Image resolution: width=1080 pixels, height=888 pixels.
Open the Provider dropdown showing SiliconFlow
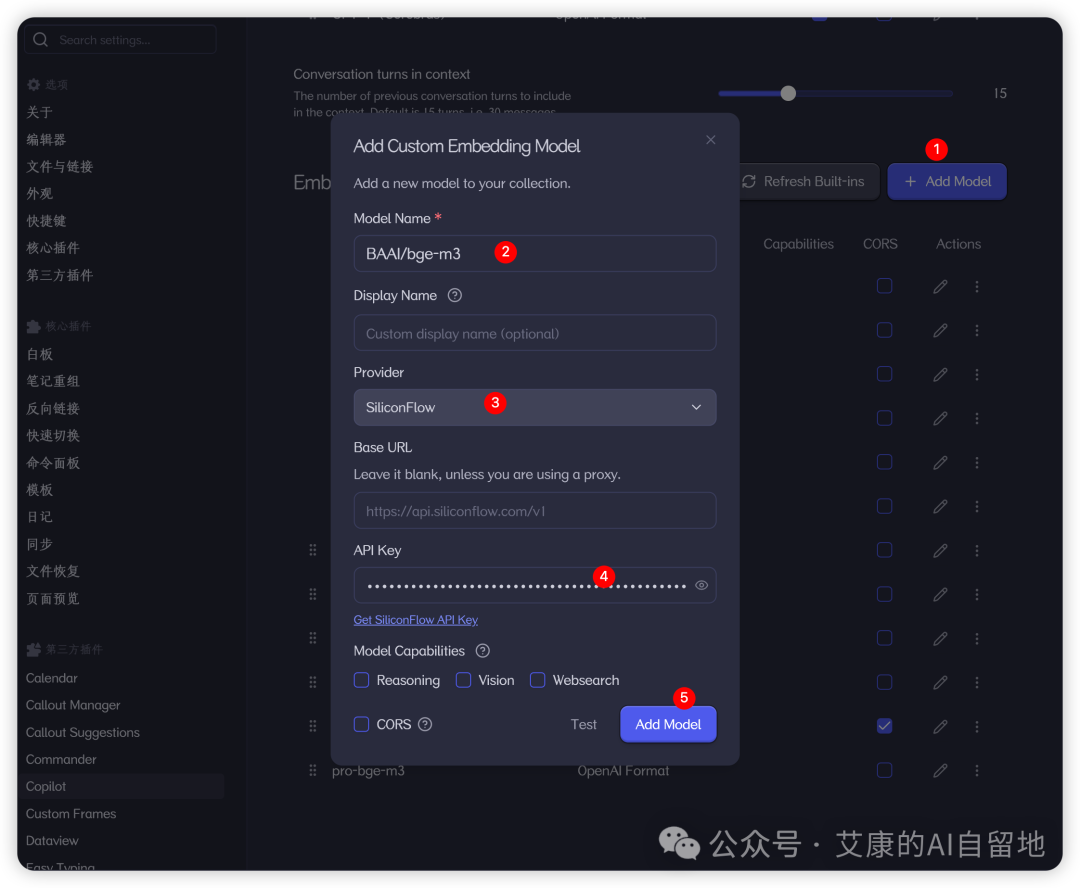534,407
